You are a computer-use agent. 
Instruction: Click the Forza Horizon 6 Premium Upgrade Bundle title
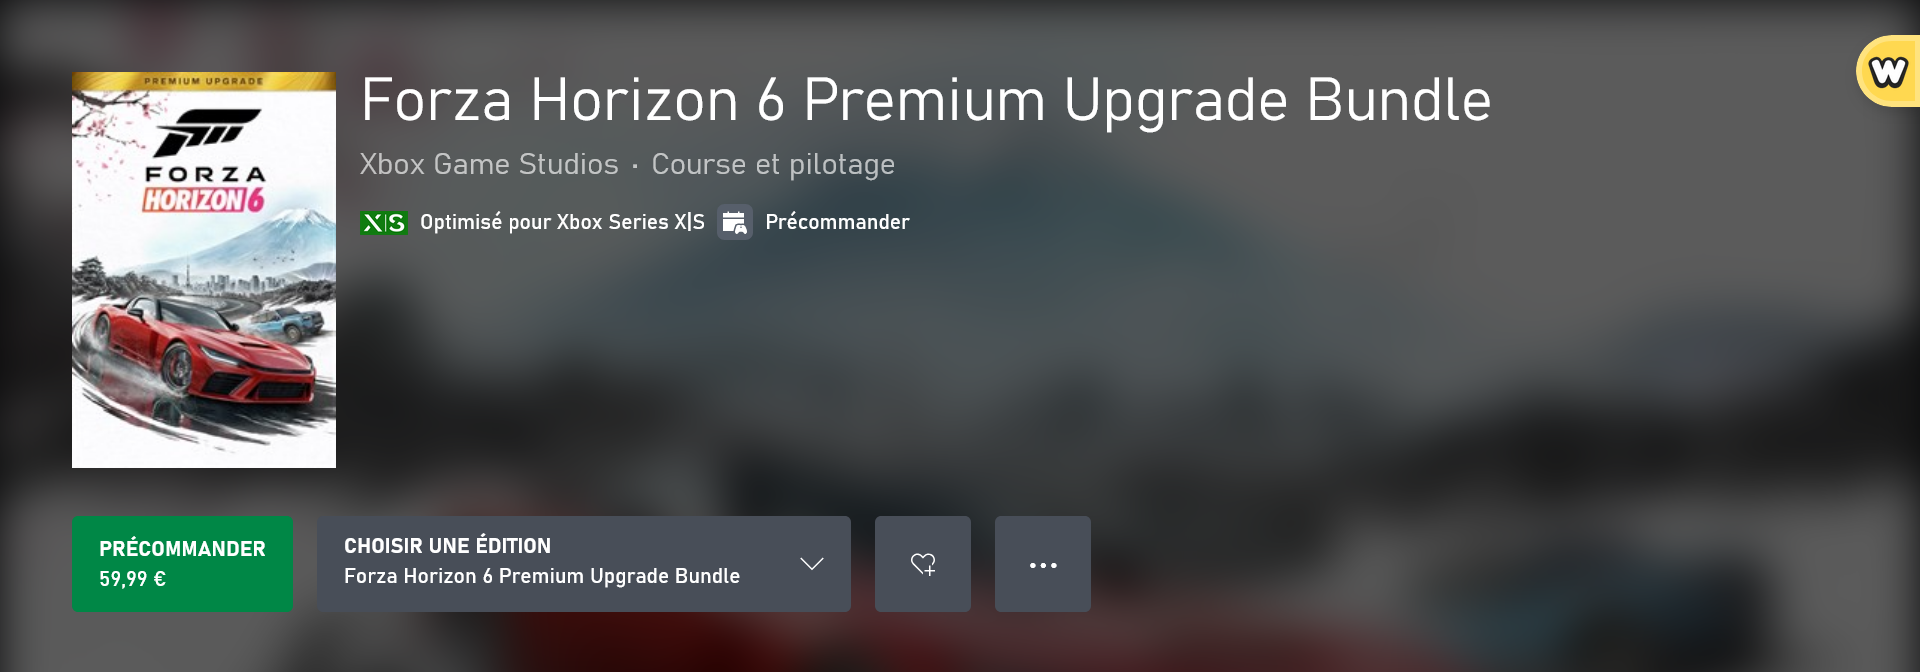tap(926, 101)
